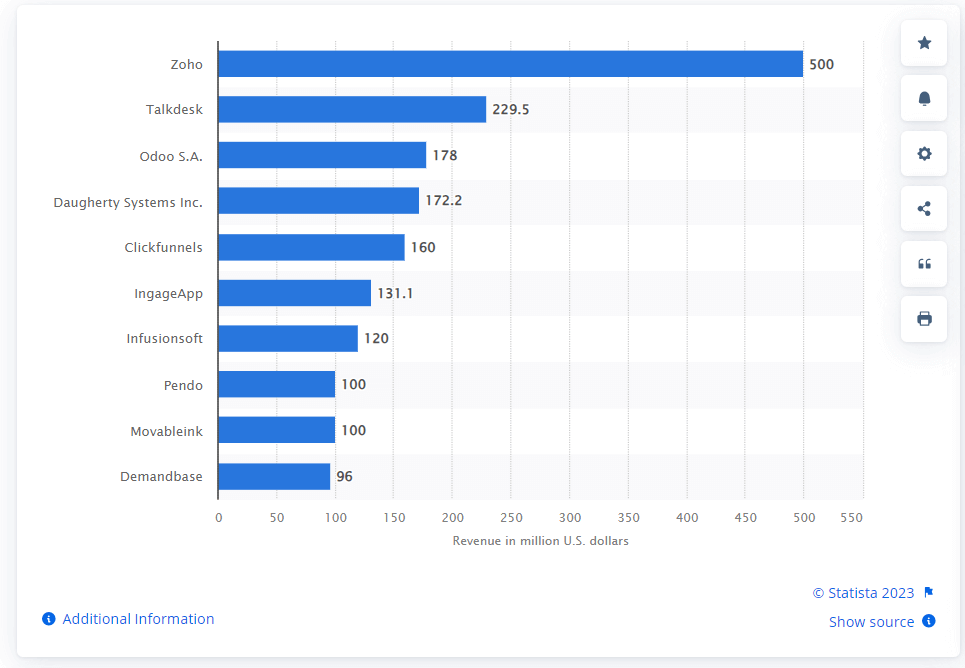Print the chart using the printer icon
This screenshot has width=965, height=668.
tap(922, 318)
